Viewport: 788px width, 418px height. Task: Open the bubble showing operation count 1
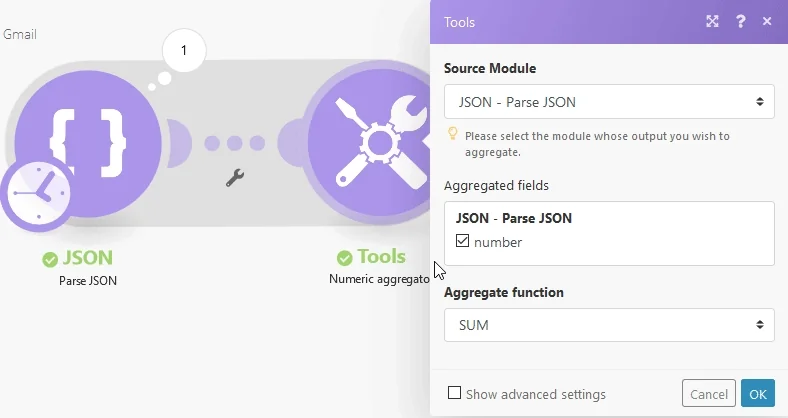tap(184, 50)
